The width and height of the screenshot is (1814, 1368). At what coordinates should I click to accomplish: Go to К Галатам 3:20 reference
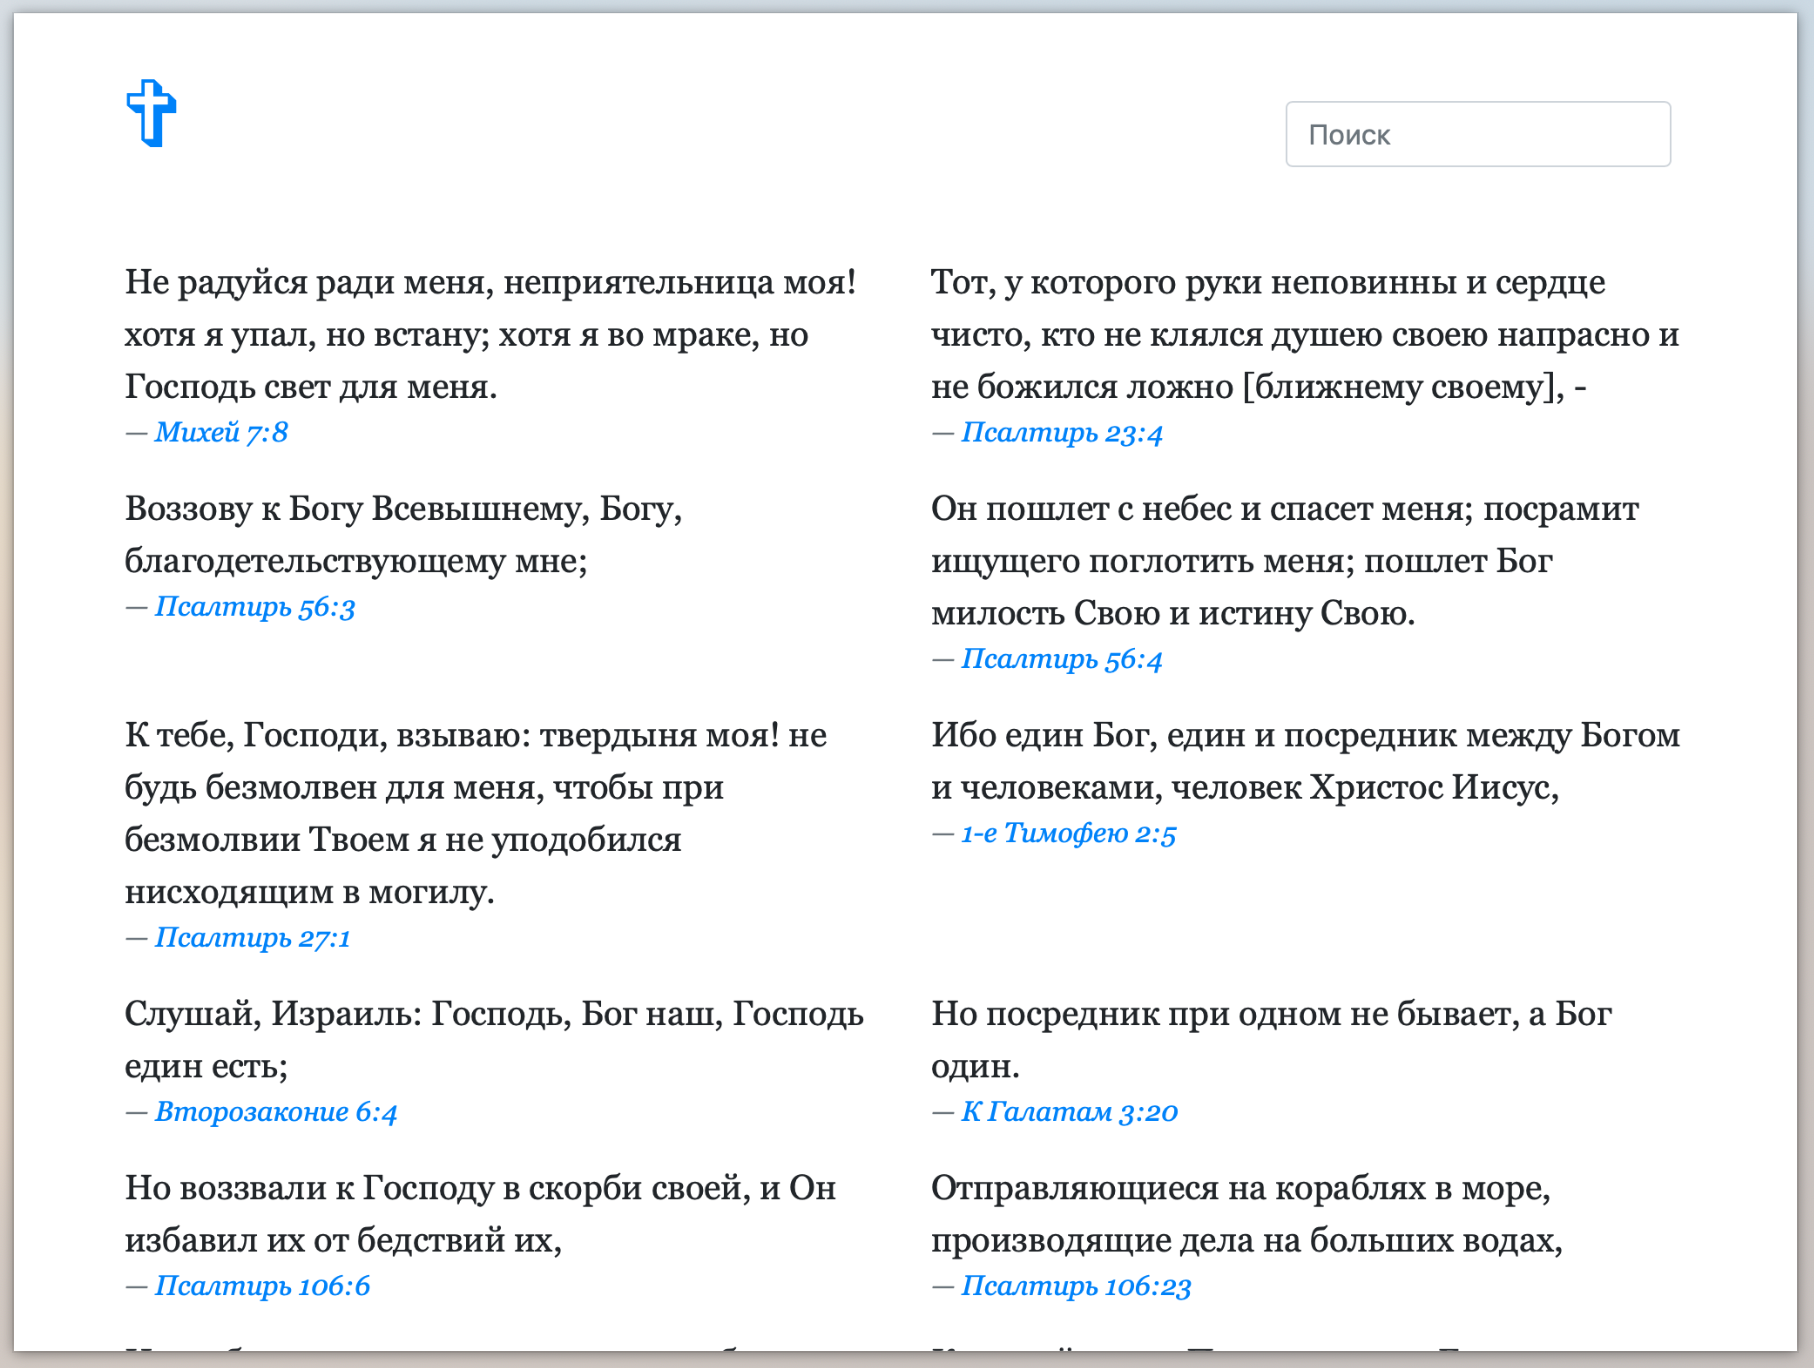(1069, 1112)
